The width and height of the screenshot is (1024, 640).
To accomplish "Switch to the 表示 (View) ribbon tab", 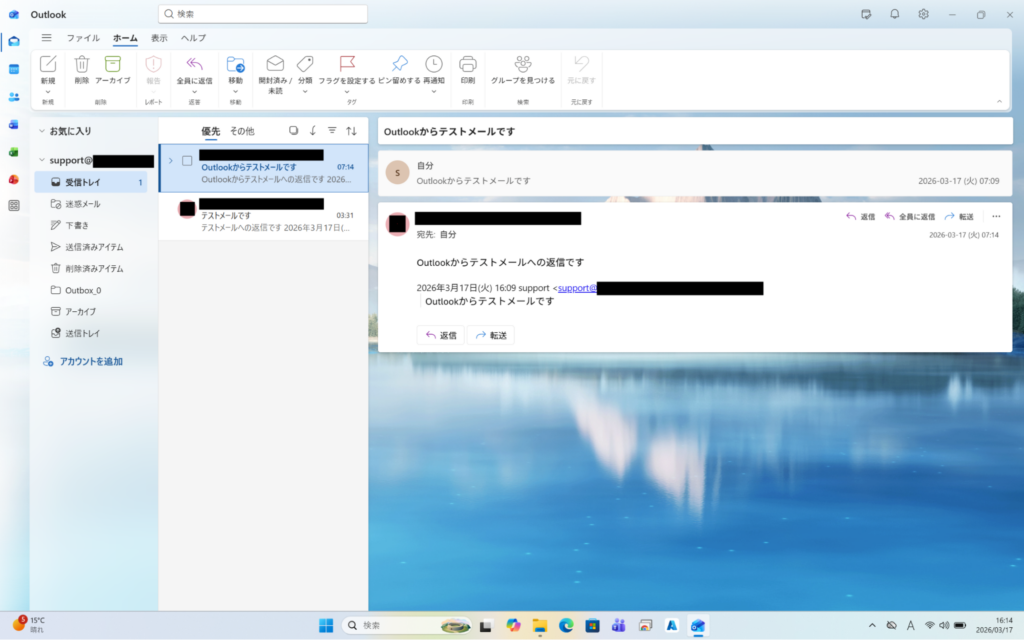I will tap(159, 38).
